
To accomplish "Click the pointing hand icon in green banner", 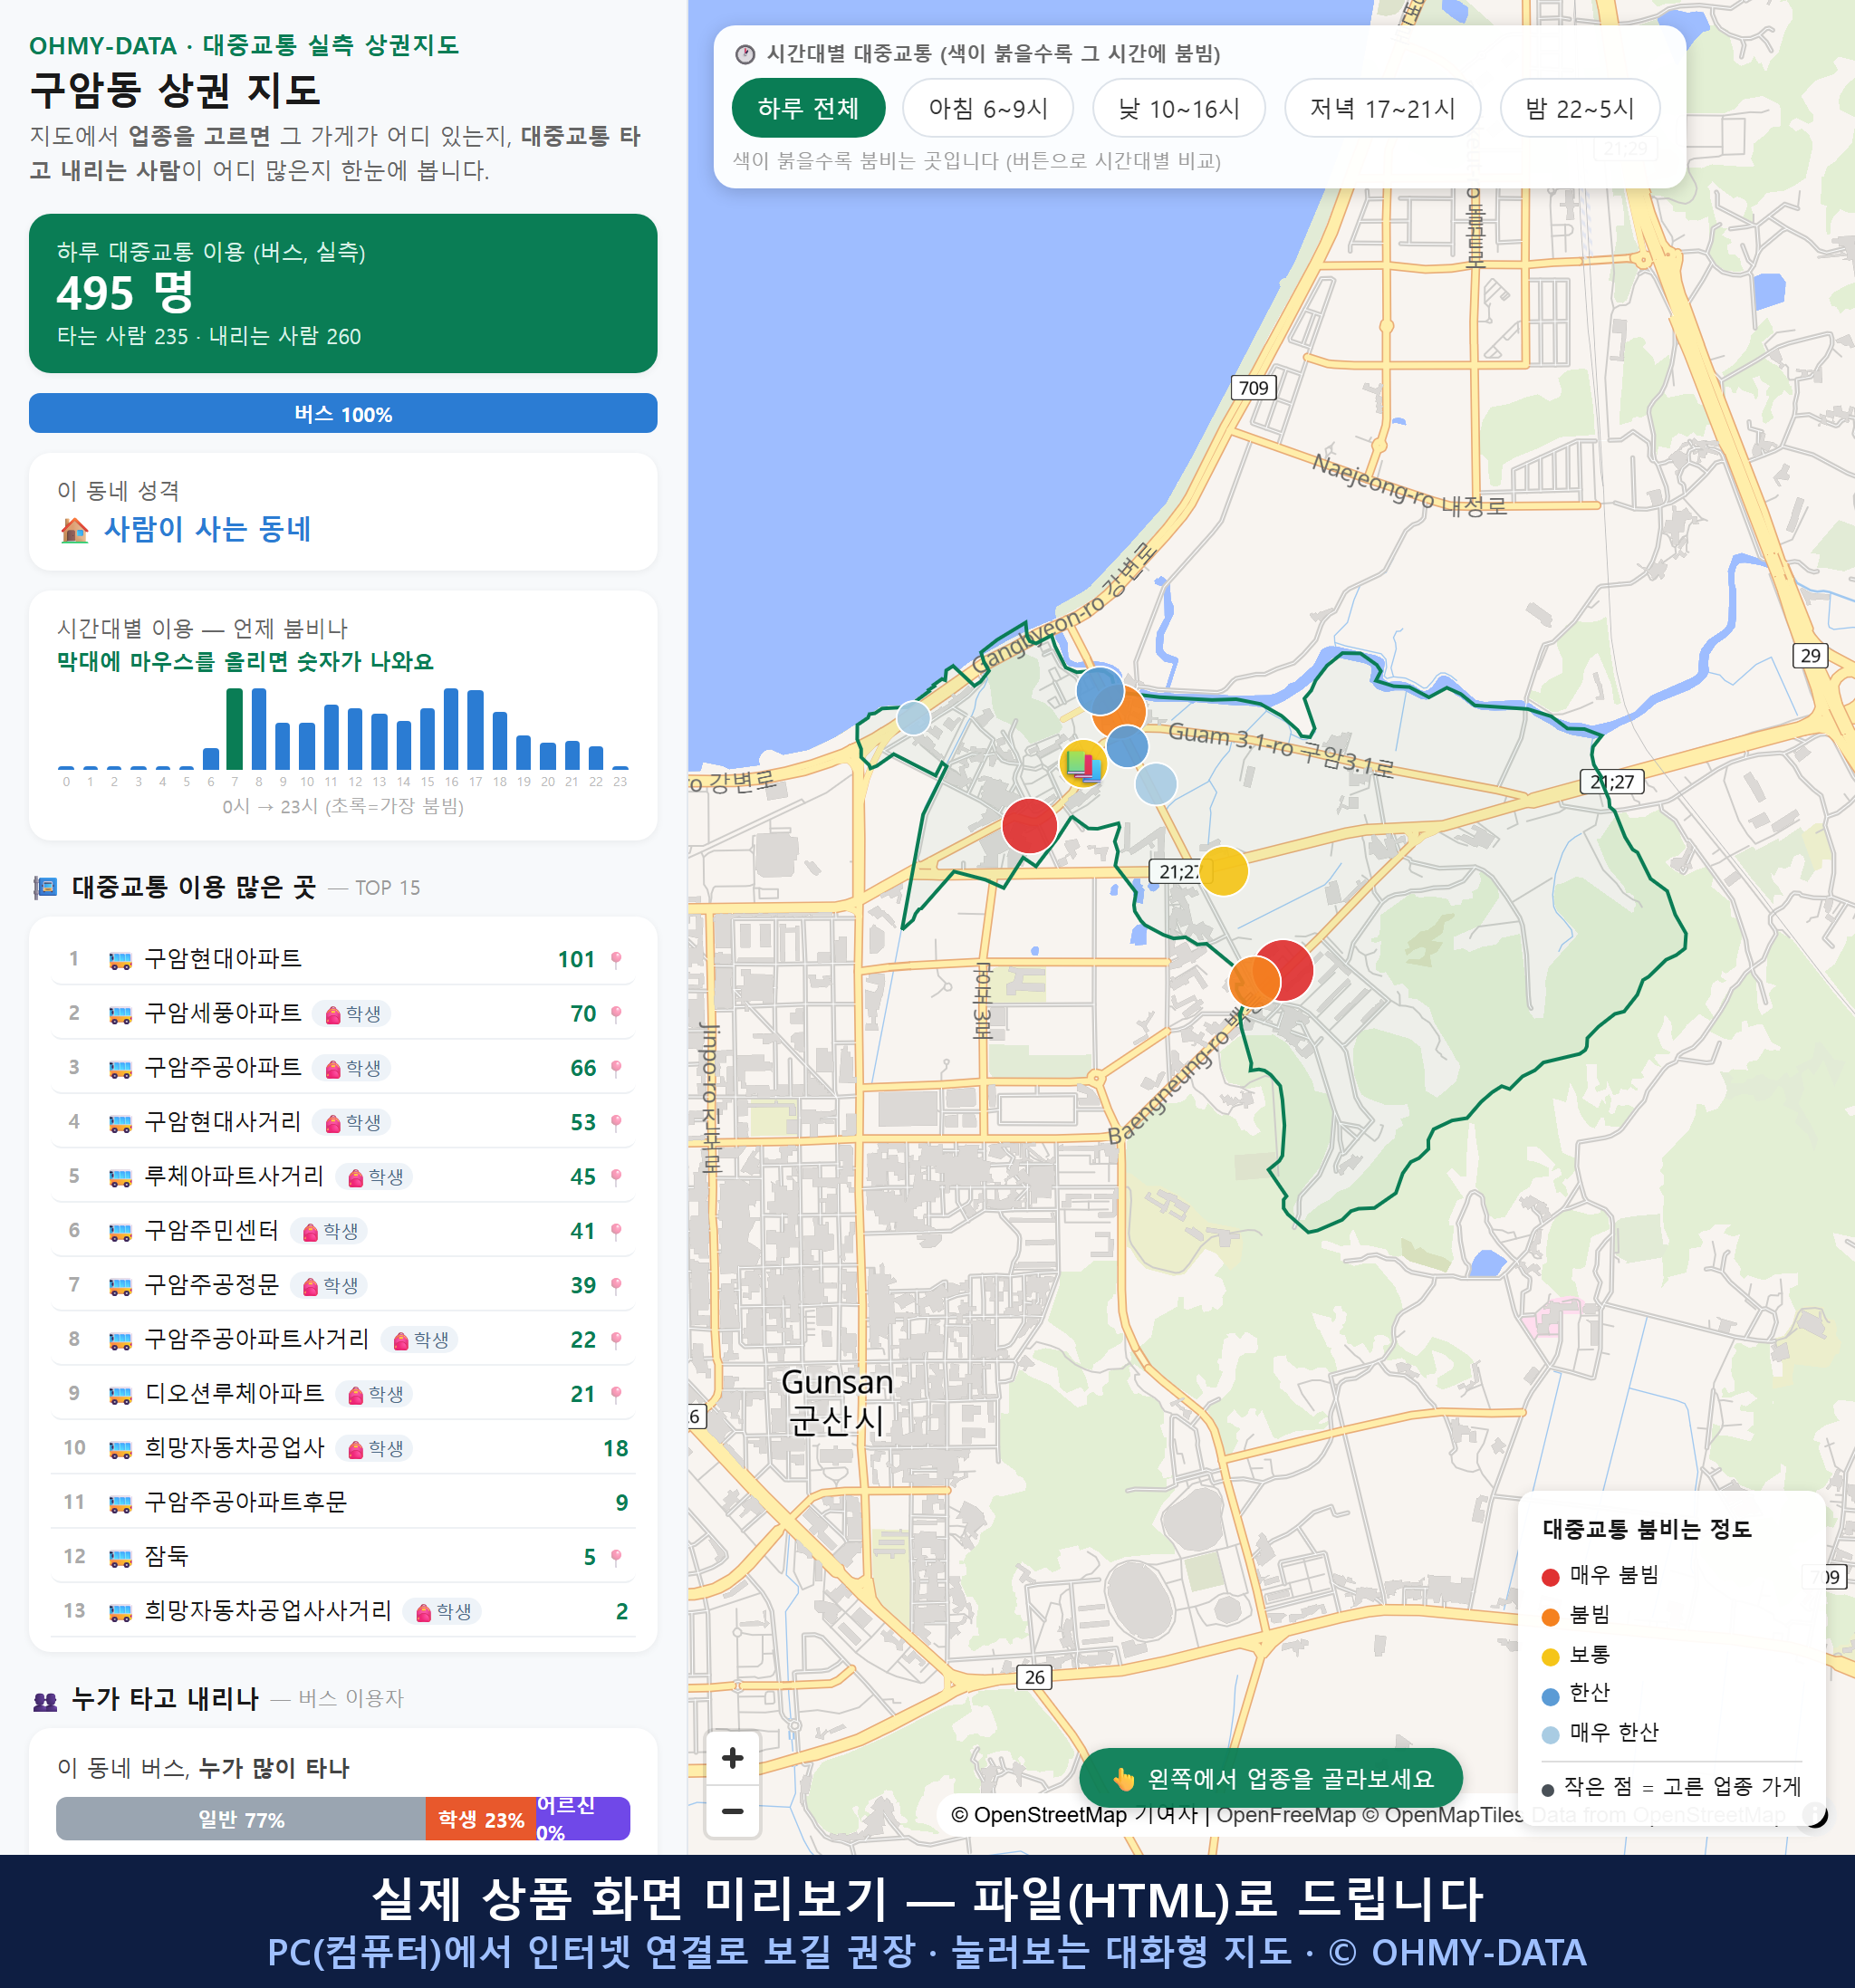I will 1124,1779.
